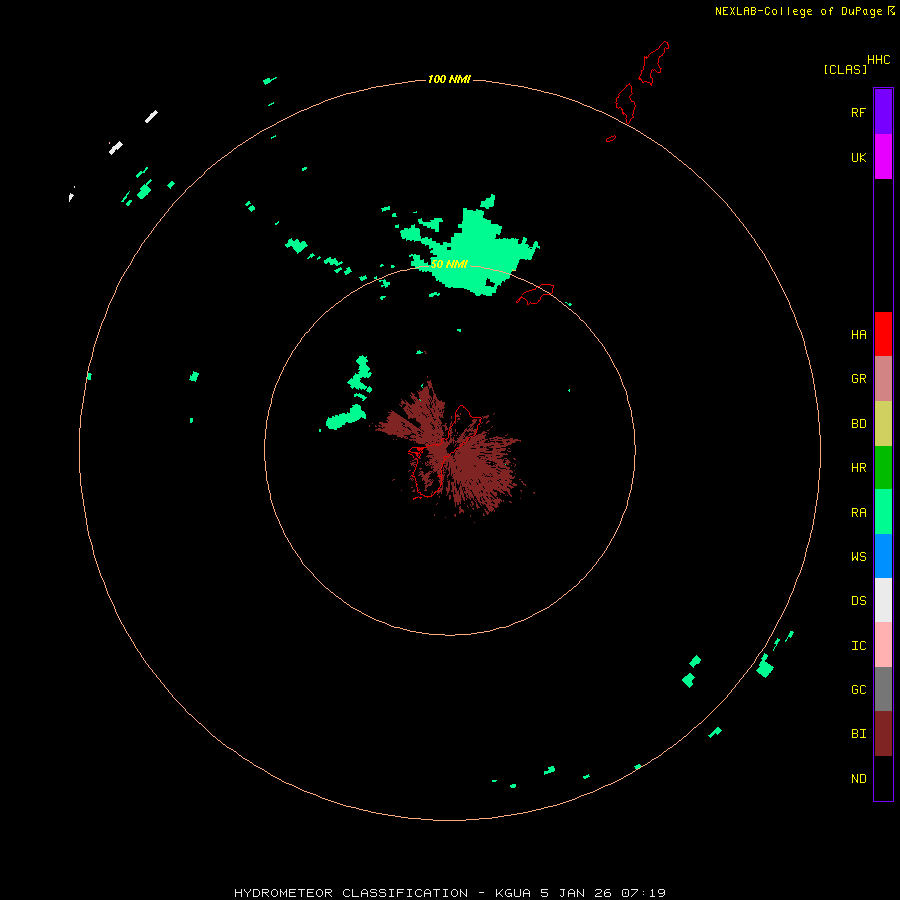The height and width of the screenshot is (900, 900).
Task: Click the RA legend label
Action: [858, 513]
